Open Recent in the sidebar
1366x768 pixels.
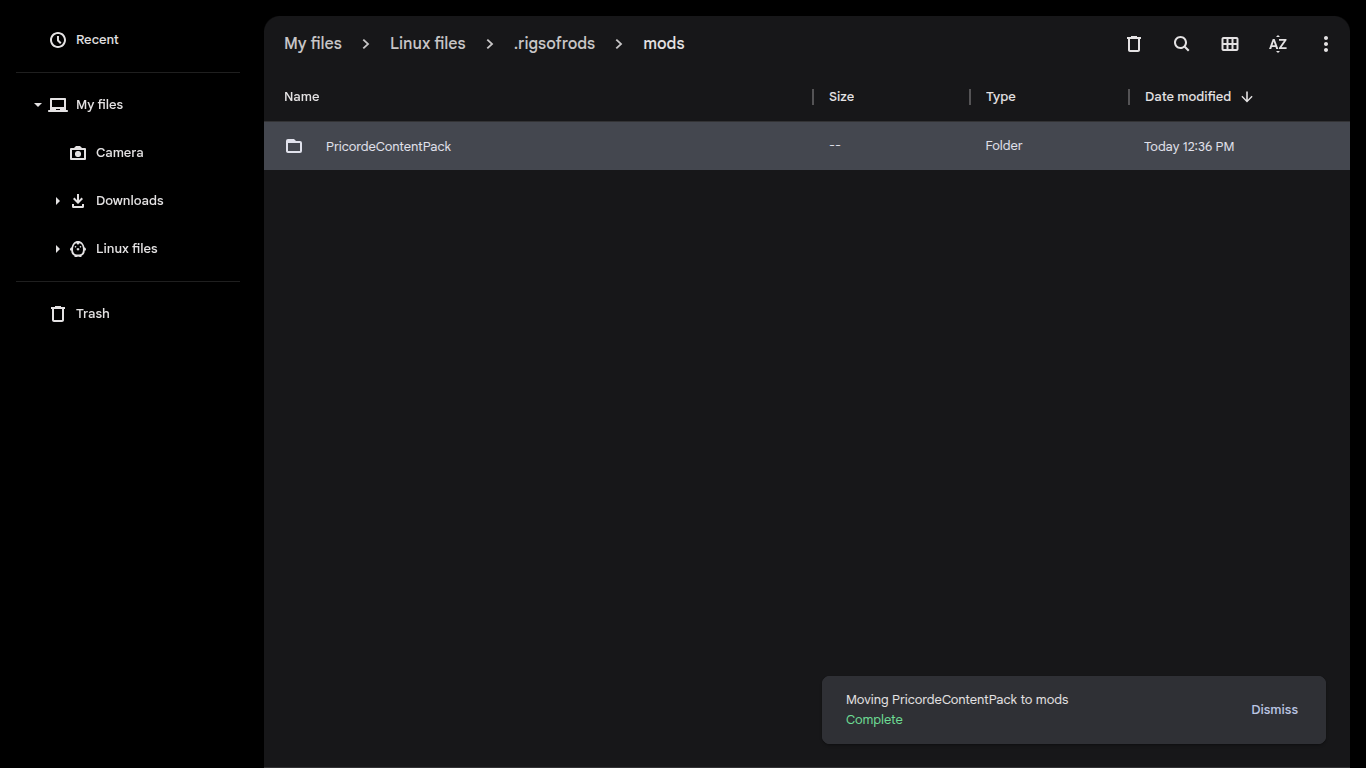pyautogui.click(x=97, y=40)
